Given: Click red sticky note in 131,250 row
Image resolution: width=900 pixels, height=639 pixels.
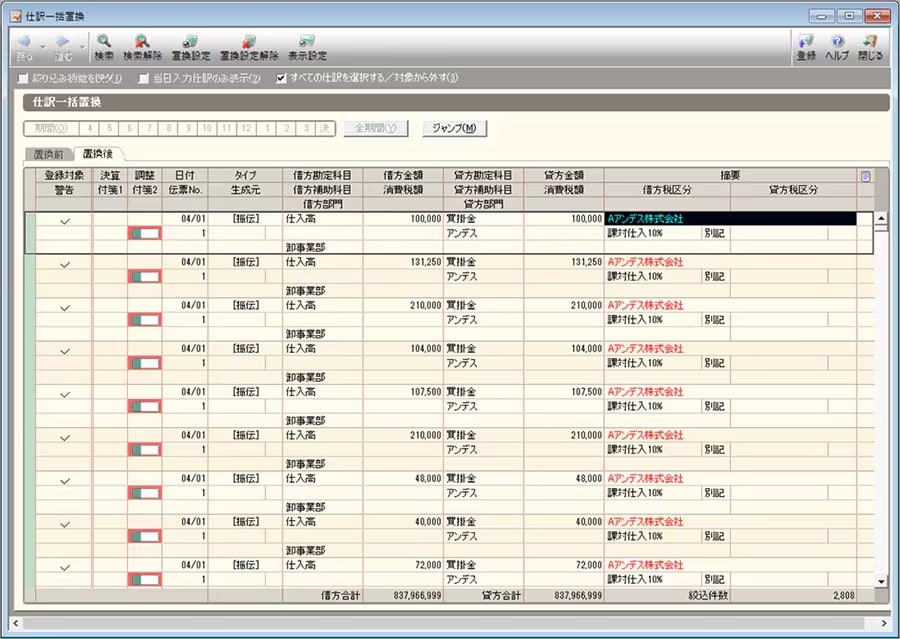Looking at the screenshot, I should [x=145, y=277].
